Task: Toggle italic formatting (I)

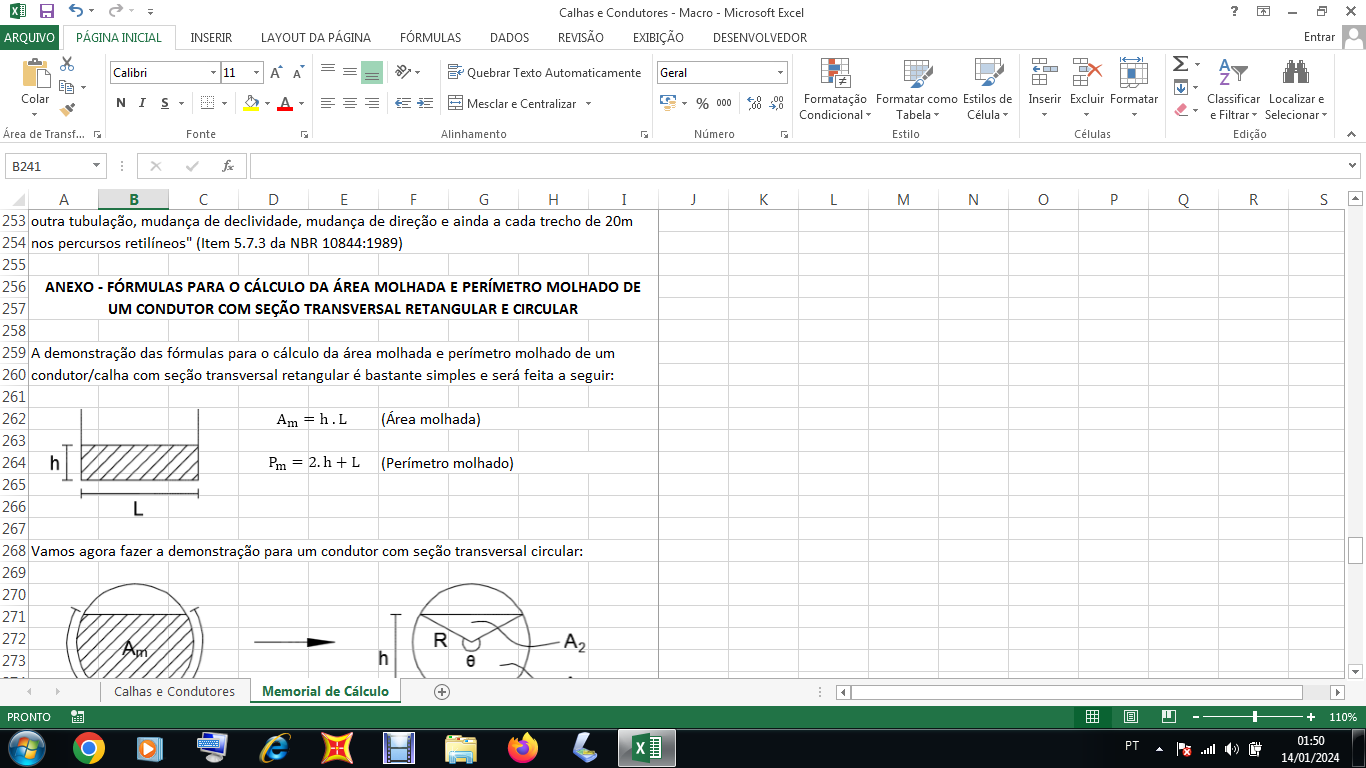Action: (x=143, y=103)
